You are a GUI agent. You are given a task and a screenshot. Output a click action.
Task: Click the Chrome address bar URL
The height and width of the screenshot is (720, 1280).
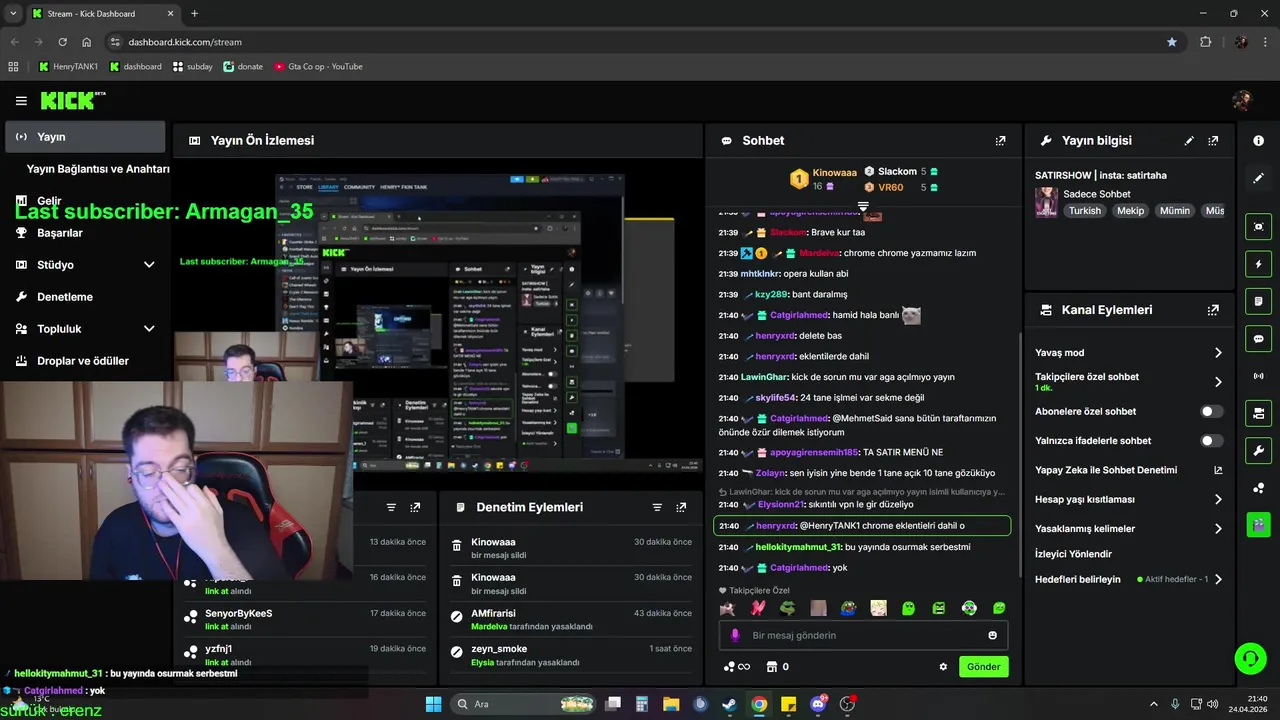coord(185,42)
